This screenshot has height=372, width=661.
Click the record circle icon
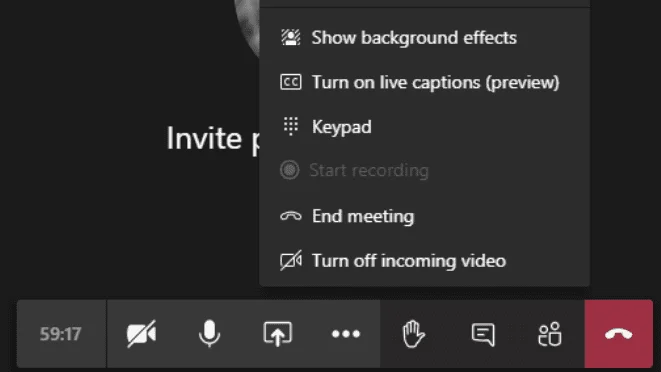(290, 170)
